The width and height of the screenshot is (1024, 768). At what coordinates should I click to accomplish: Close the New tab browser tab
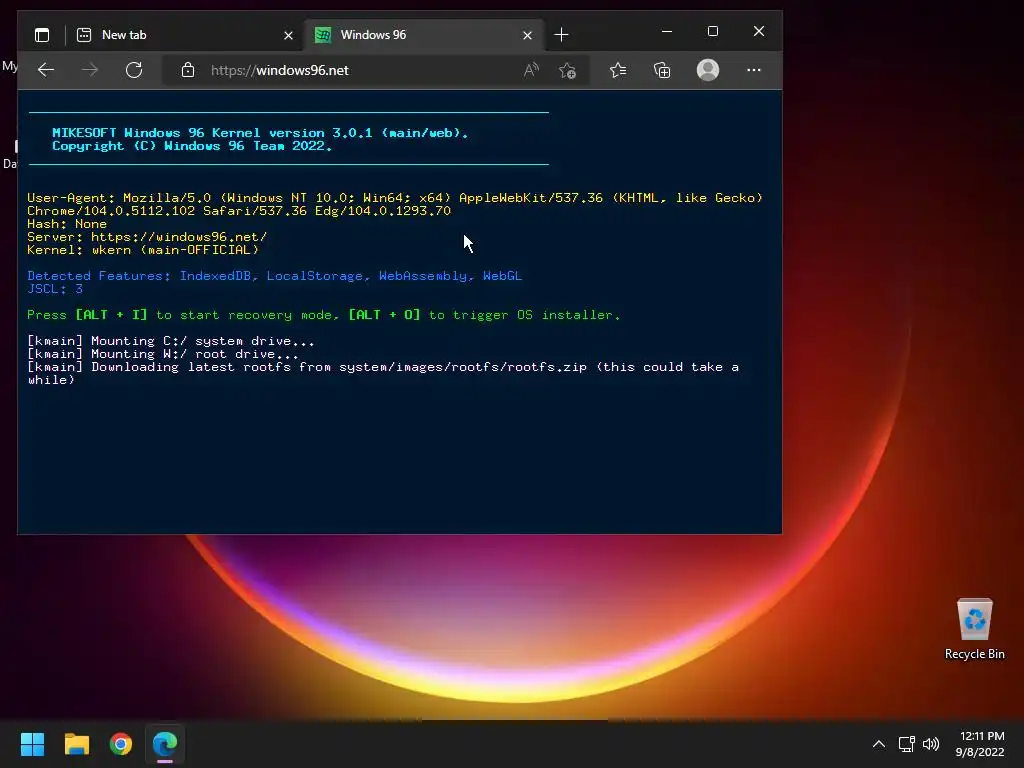[x=288, y=35]
